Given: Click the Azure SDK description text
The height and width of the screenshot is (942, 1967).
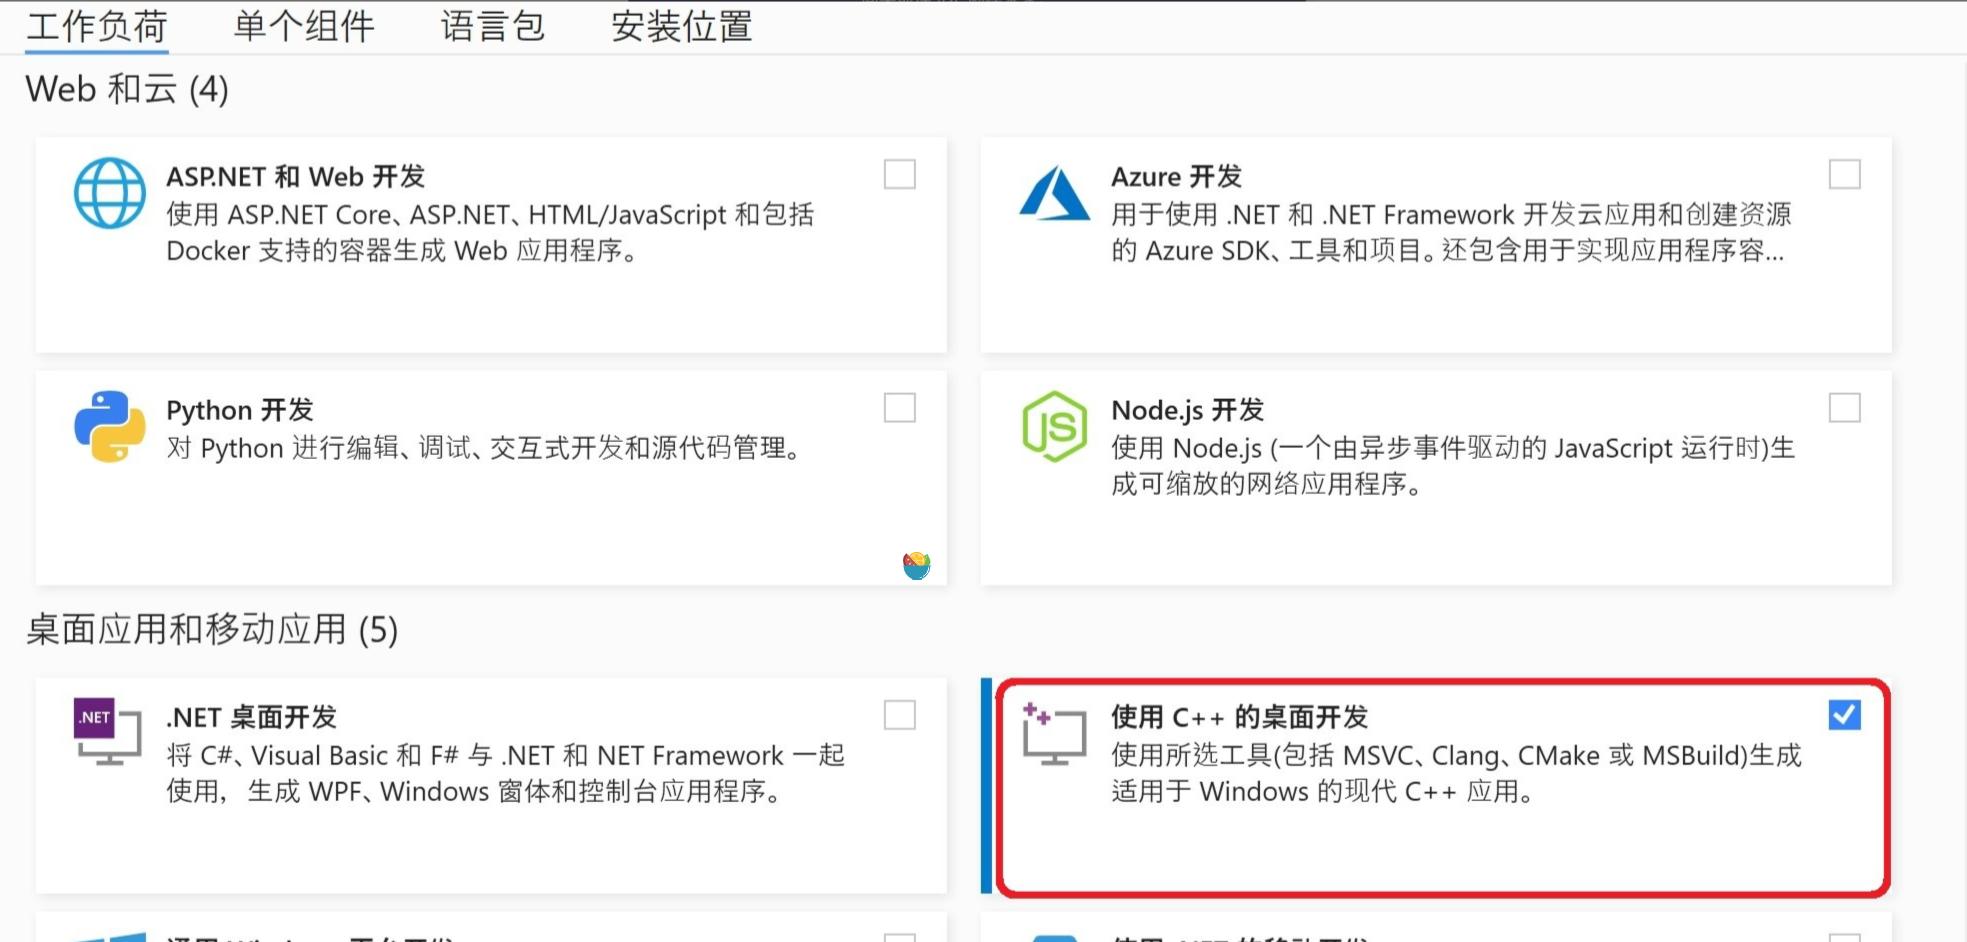Looking at the screenshot, I should coord(1451,232).
